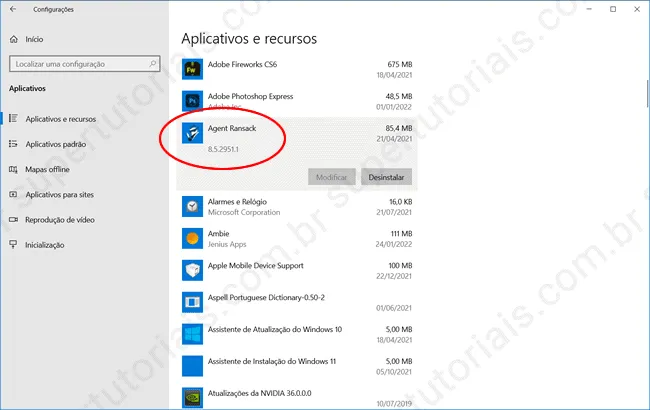The width and height of the screenshot is (650, 410).
Task: Select Assistente de Atualização do Windows 10
Action: 275,329
